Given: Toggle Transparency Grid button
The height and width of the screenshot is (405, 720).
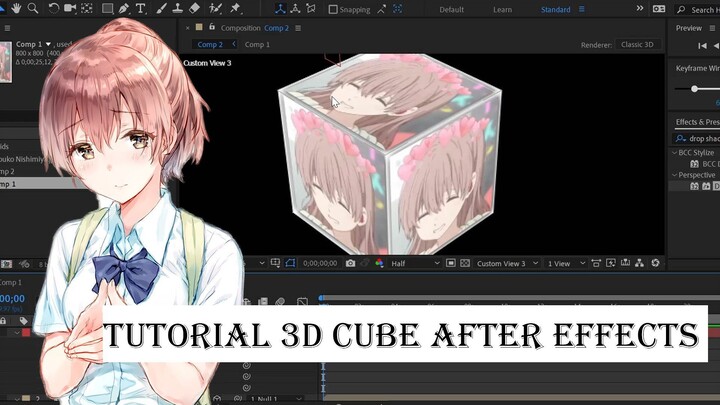Looking at the screenshot, I should click(465, 263).
